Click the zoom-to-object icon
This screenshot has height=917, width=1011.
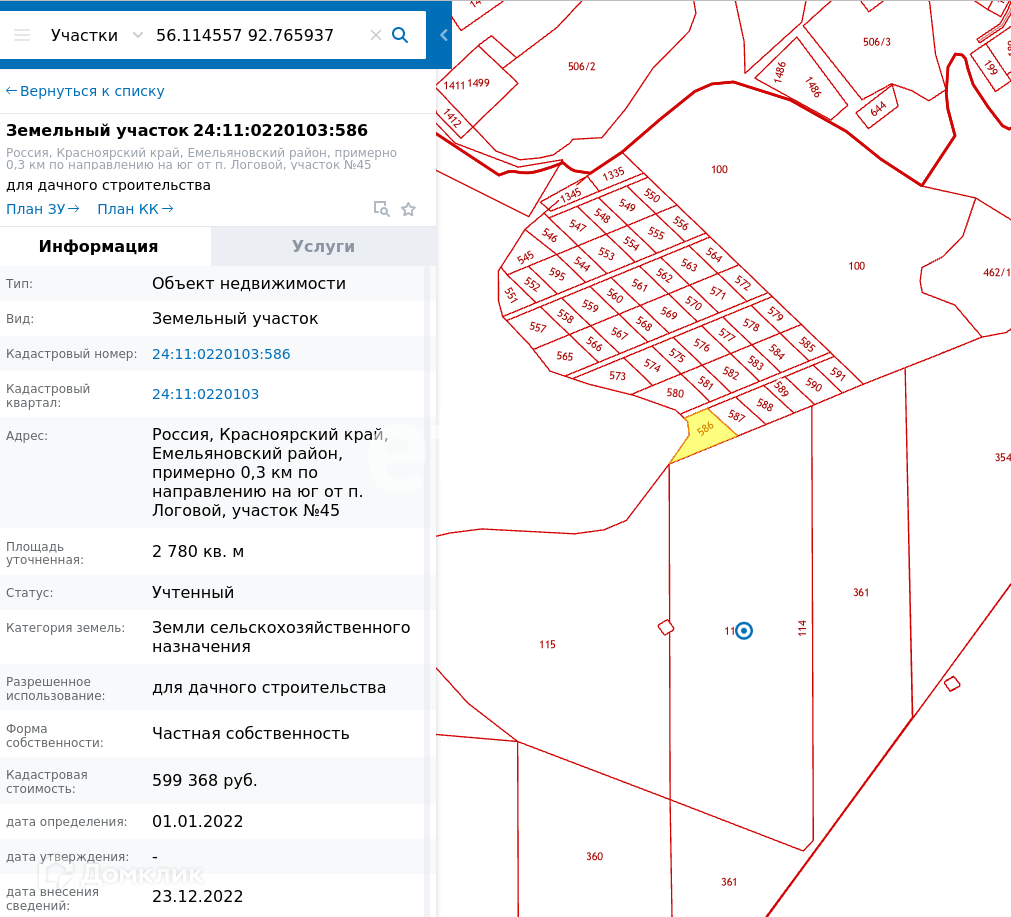(x=381, y=209)
